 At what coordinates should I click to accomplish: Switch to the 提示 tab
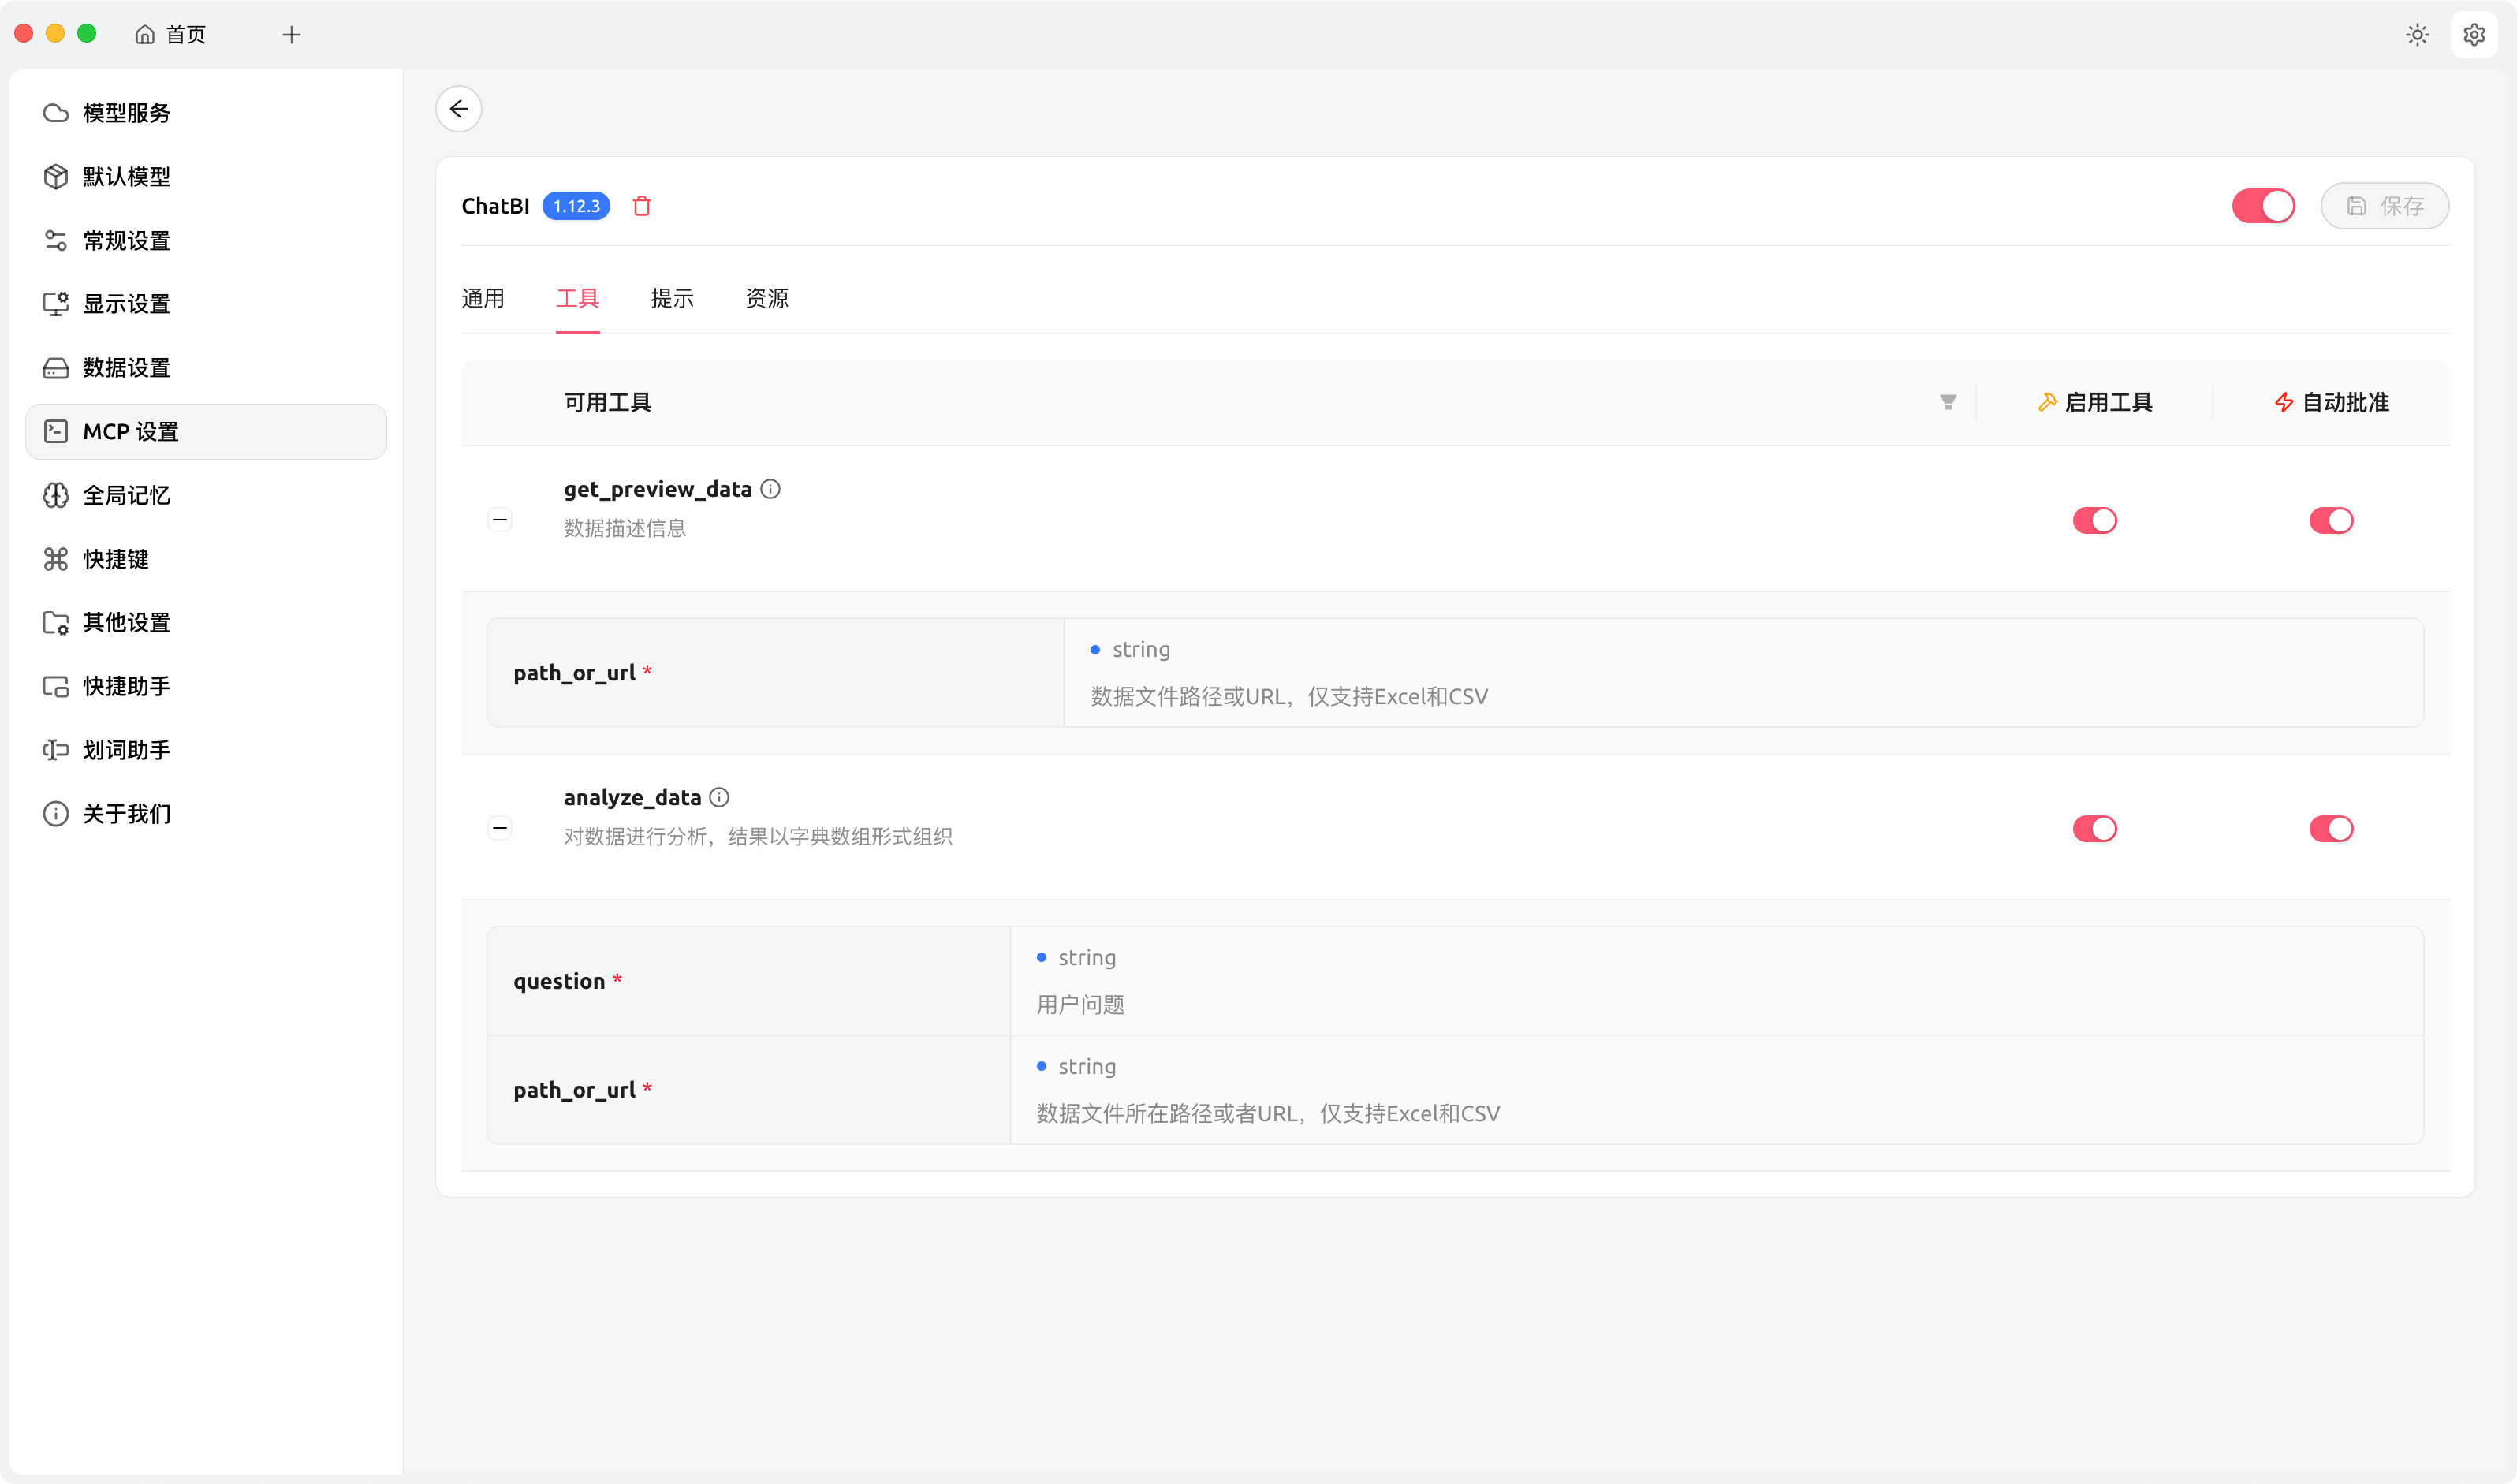coord(672,298)
